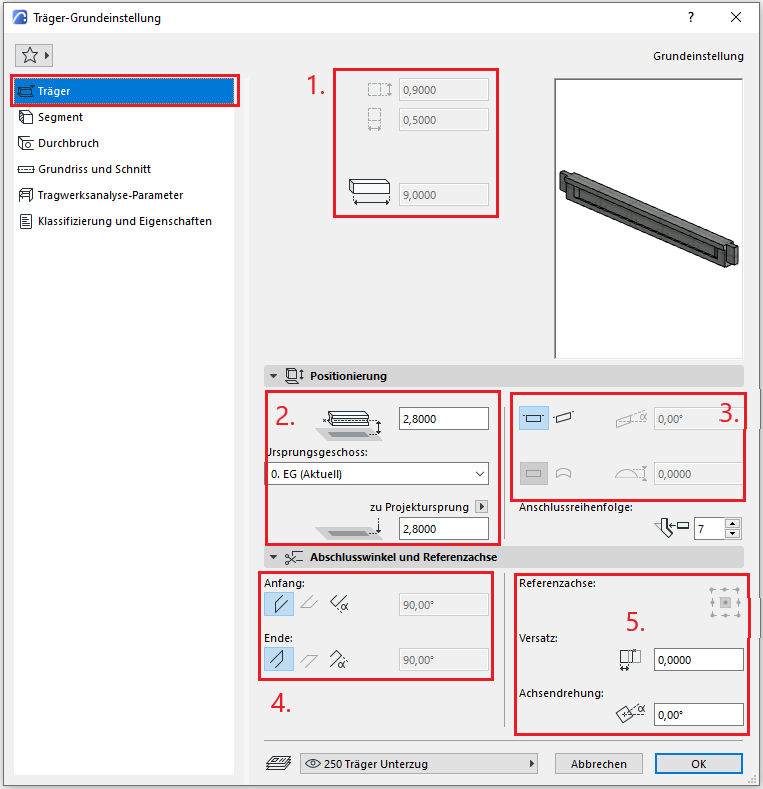Viewport: 763px width, 789px height.
Task: Toggle the straight beam shape option
Action: [534, 473]
